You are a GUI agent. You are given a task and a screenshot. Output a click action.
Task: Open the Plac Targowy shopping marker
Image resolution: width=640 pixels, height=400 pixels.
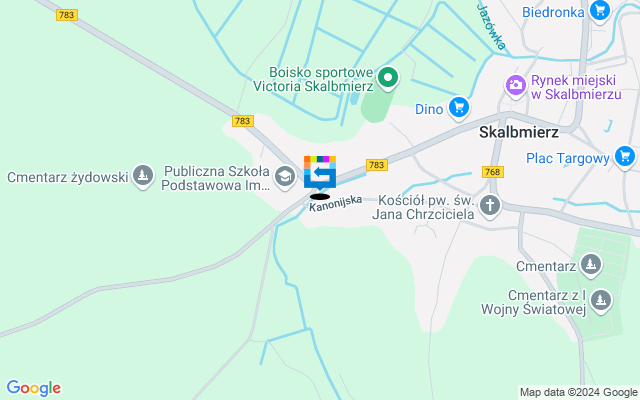coord(624,157)
